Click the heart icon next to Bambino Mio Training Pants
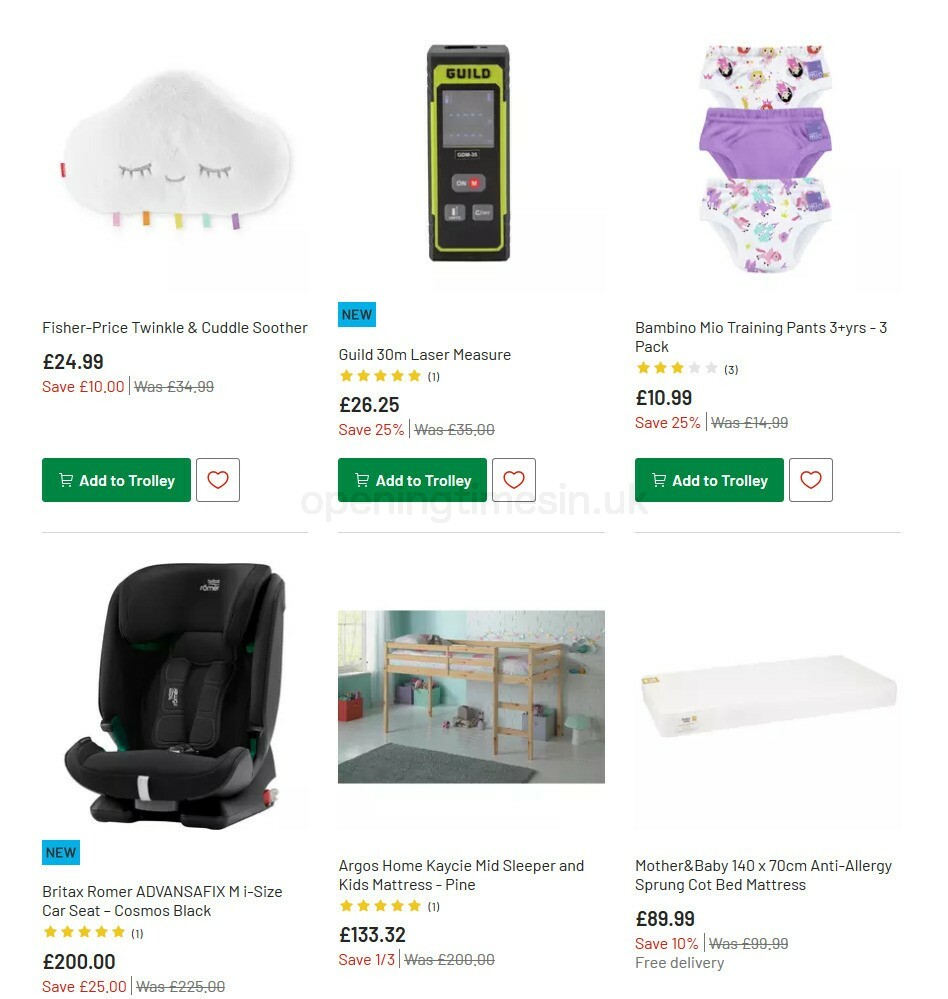Screen dimensions: 948x999 [810, 480]
